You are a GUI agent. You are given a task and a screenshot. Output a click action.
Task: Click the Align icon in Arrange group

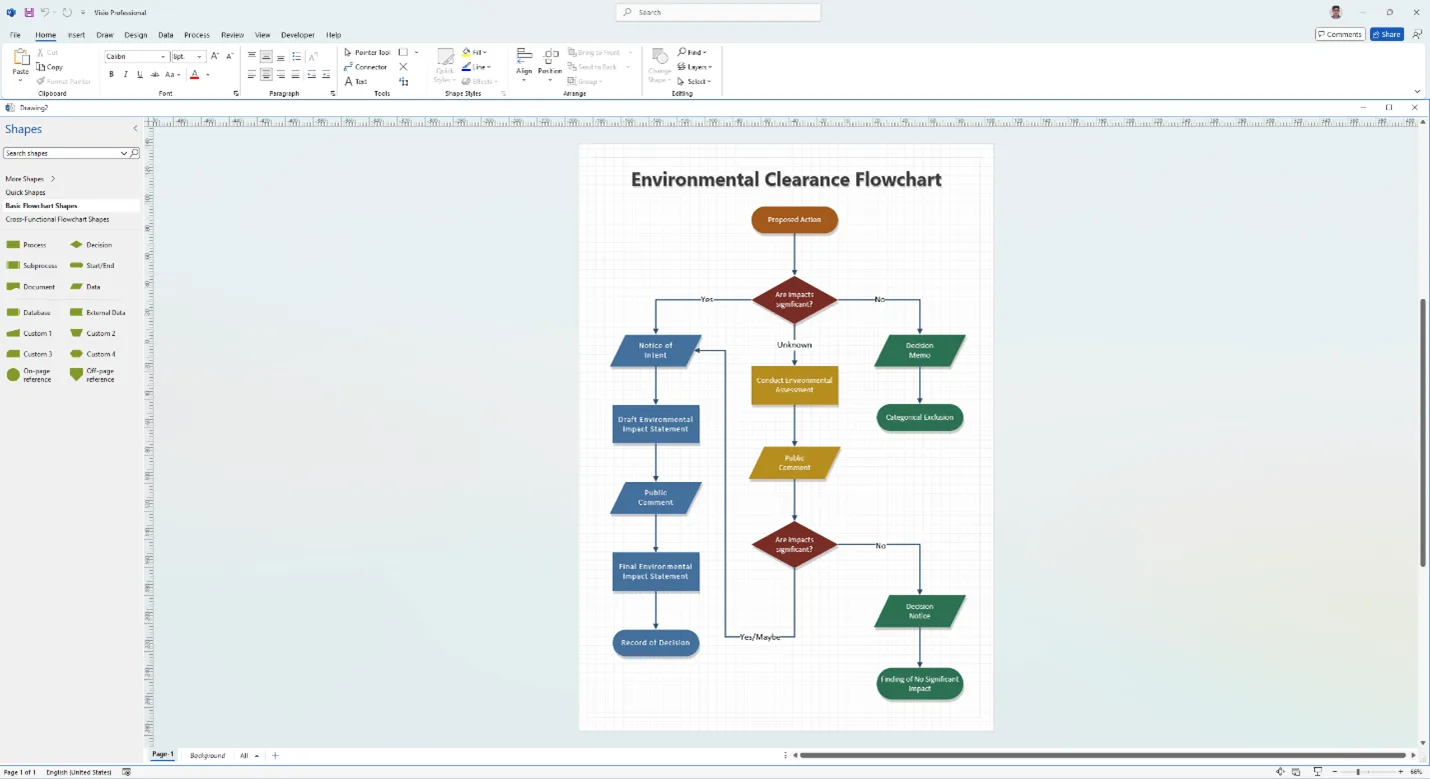pyautogui.click(x=524, y=60)
